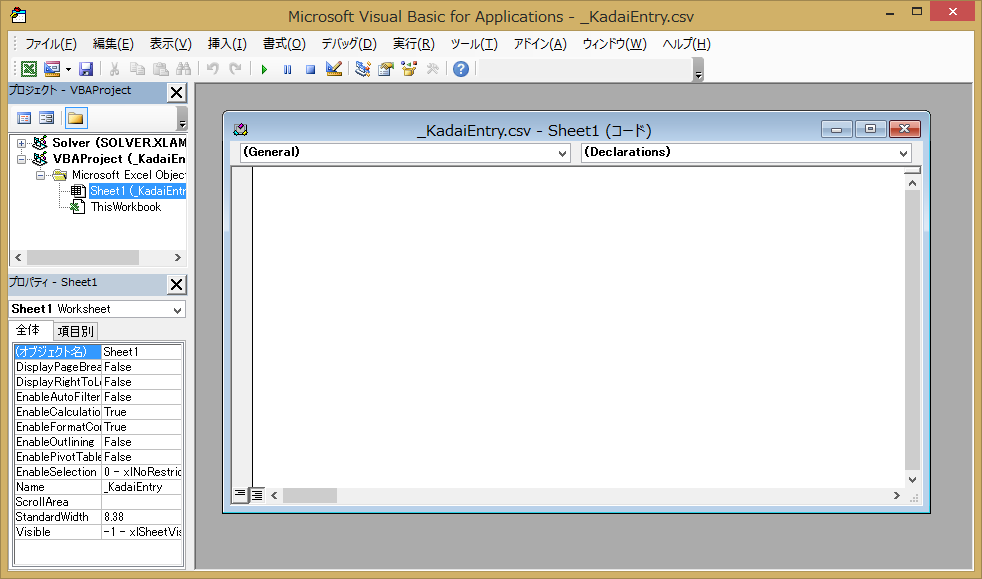982x579 pixels.
Task: Click View Object icon in Project panel
Action: coord(46,118)
